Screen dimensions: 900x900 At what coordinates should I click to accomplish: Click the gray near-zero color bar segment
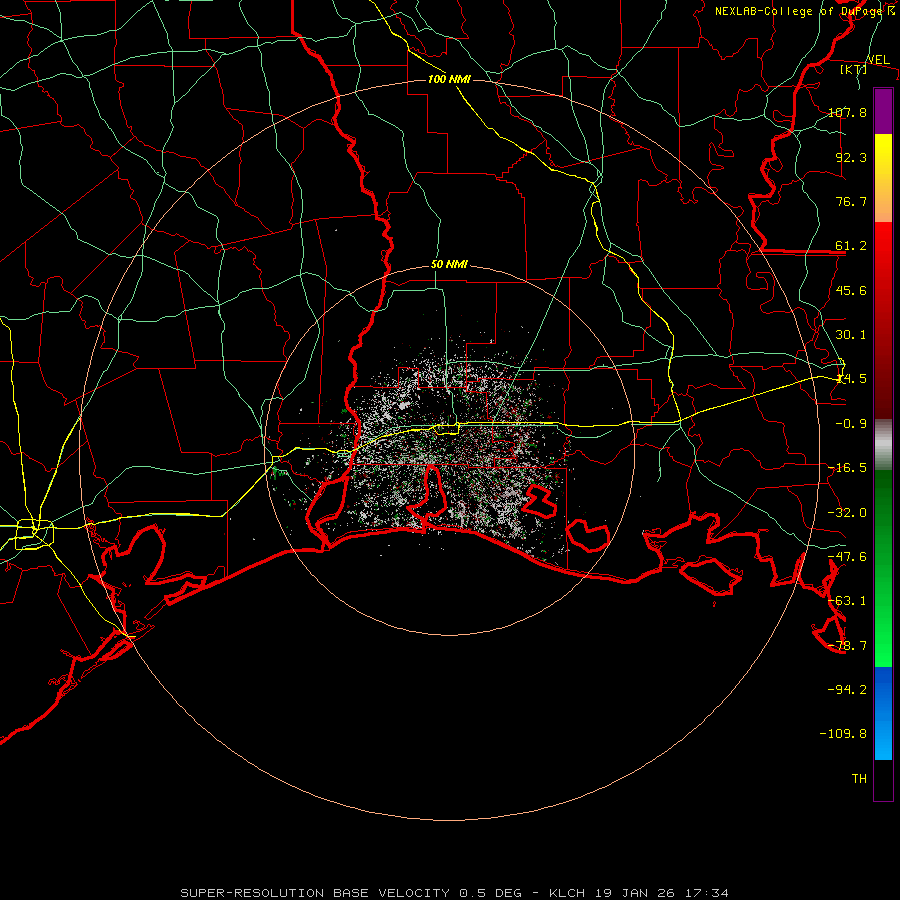coord(883,445)
